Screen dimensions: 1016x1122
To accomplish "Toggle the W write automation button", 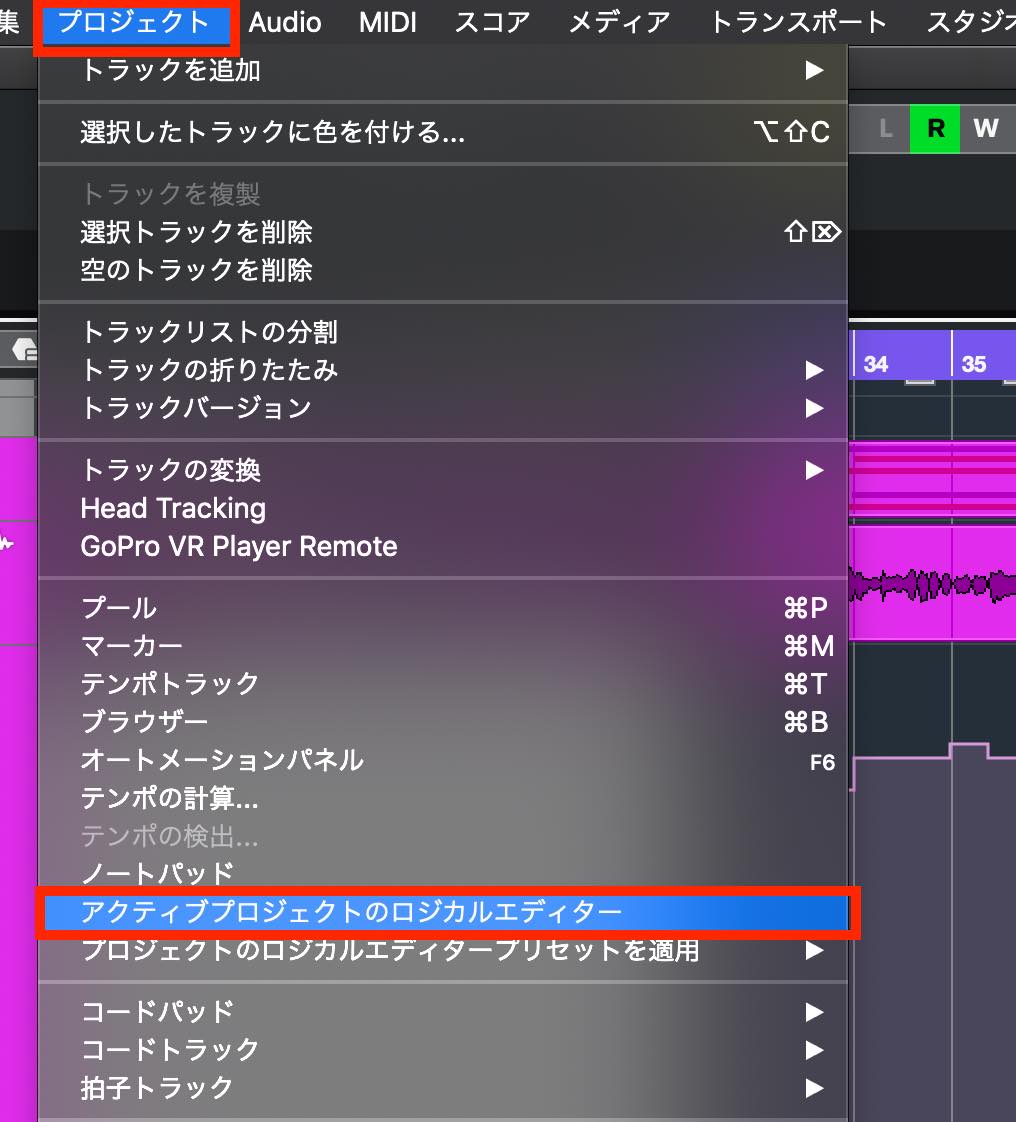I will [987, 129].
